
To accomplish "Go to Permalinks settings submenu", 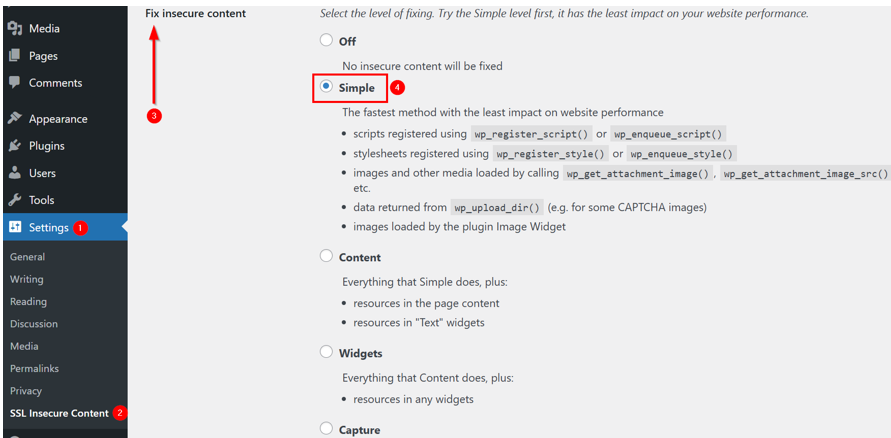I will pyautogui.click(x=34, y=368).
